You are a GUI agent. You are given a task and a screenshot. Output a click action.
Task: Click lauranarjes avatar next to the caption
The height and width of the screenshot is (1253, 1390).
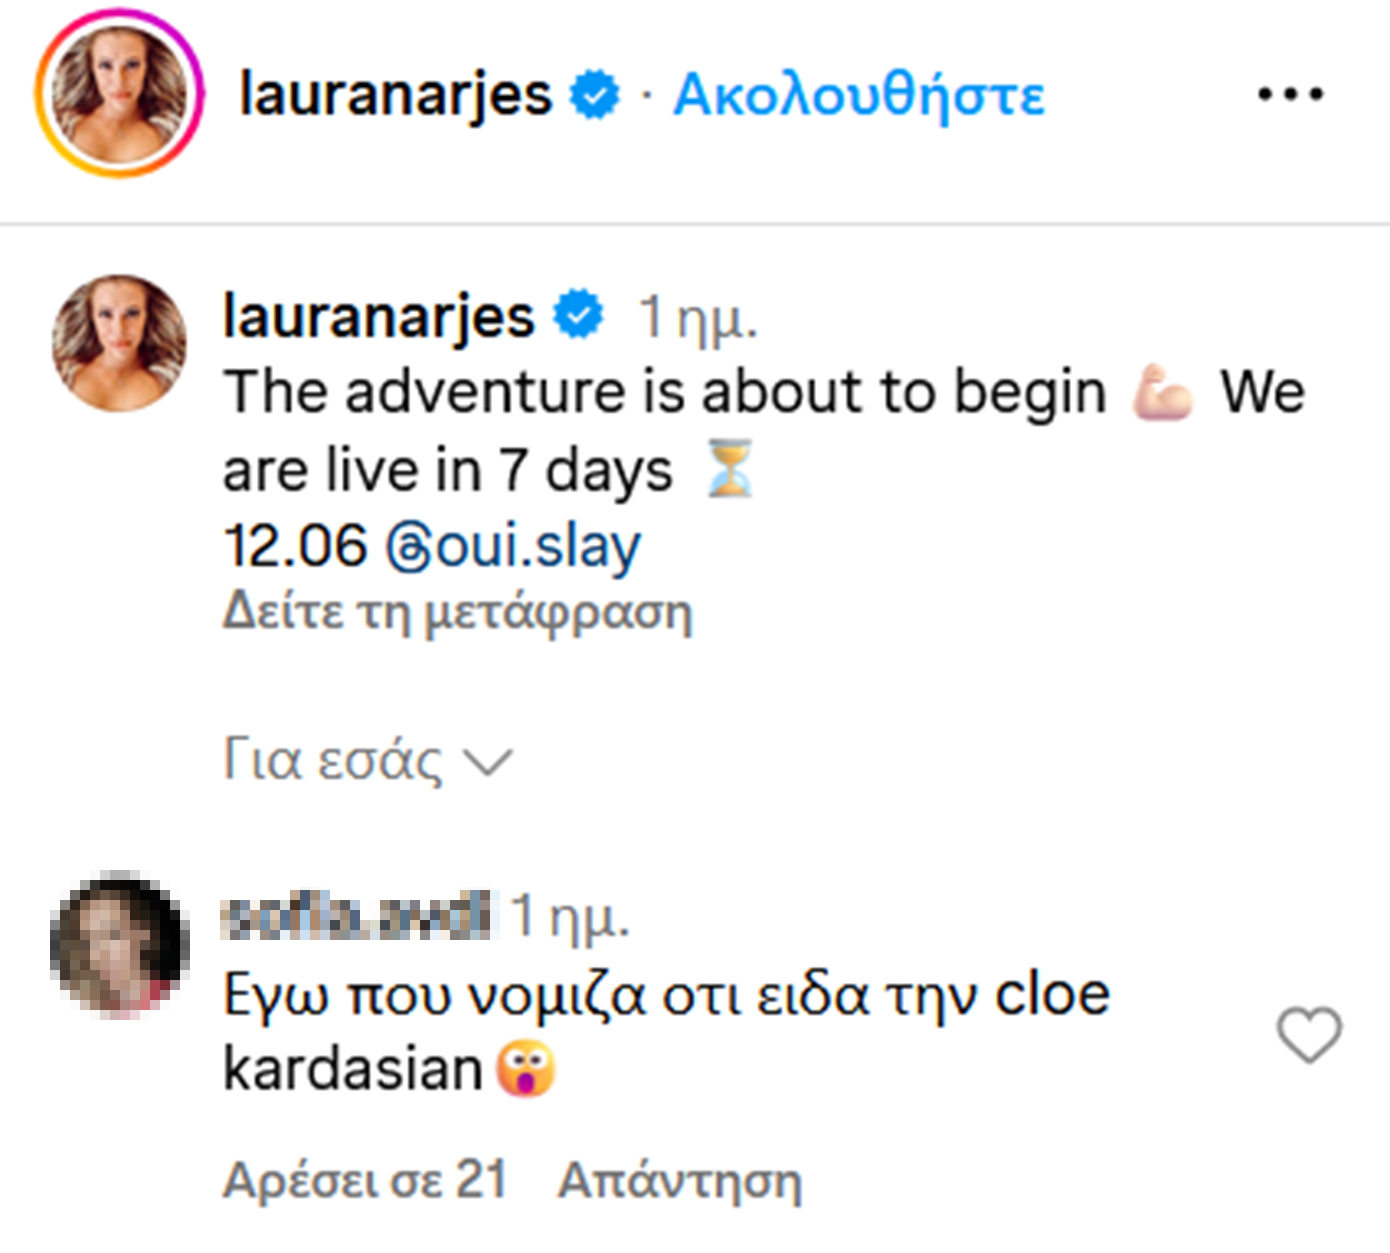point(119,343)
